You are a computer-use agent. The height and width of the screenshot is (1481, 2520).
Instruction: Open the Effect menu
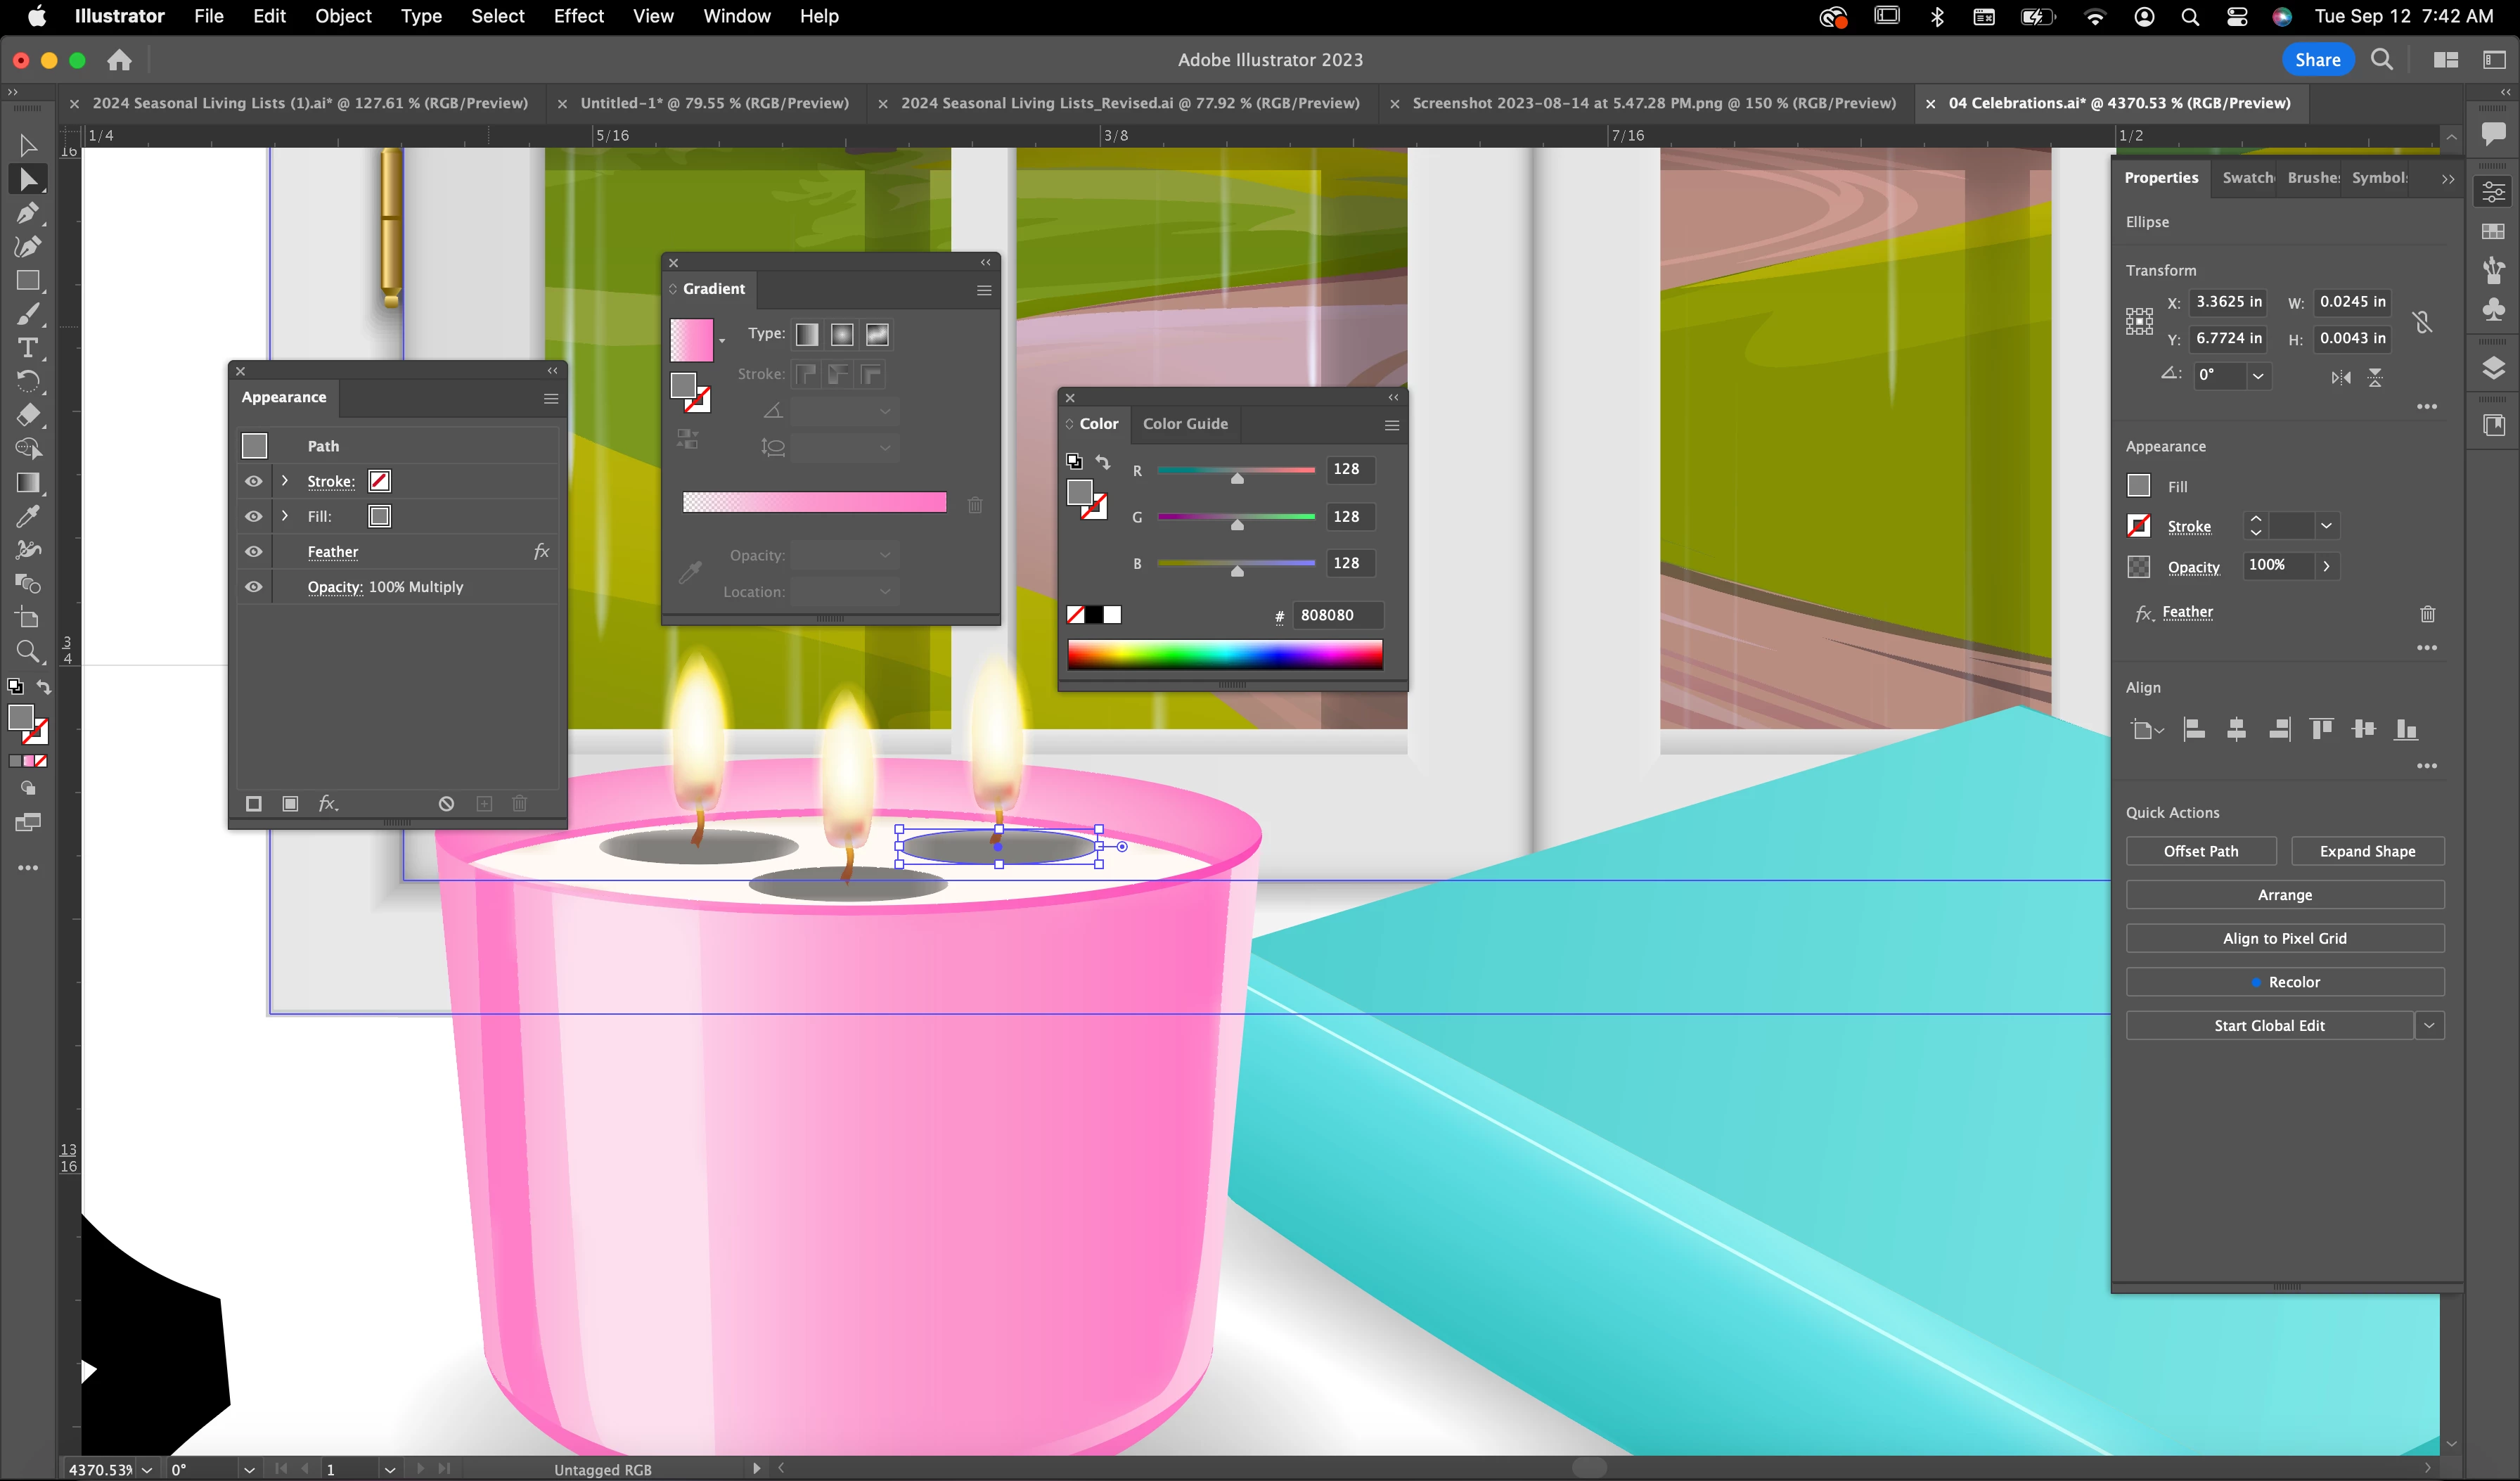coord(578,16)
